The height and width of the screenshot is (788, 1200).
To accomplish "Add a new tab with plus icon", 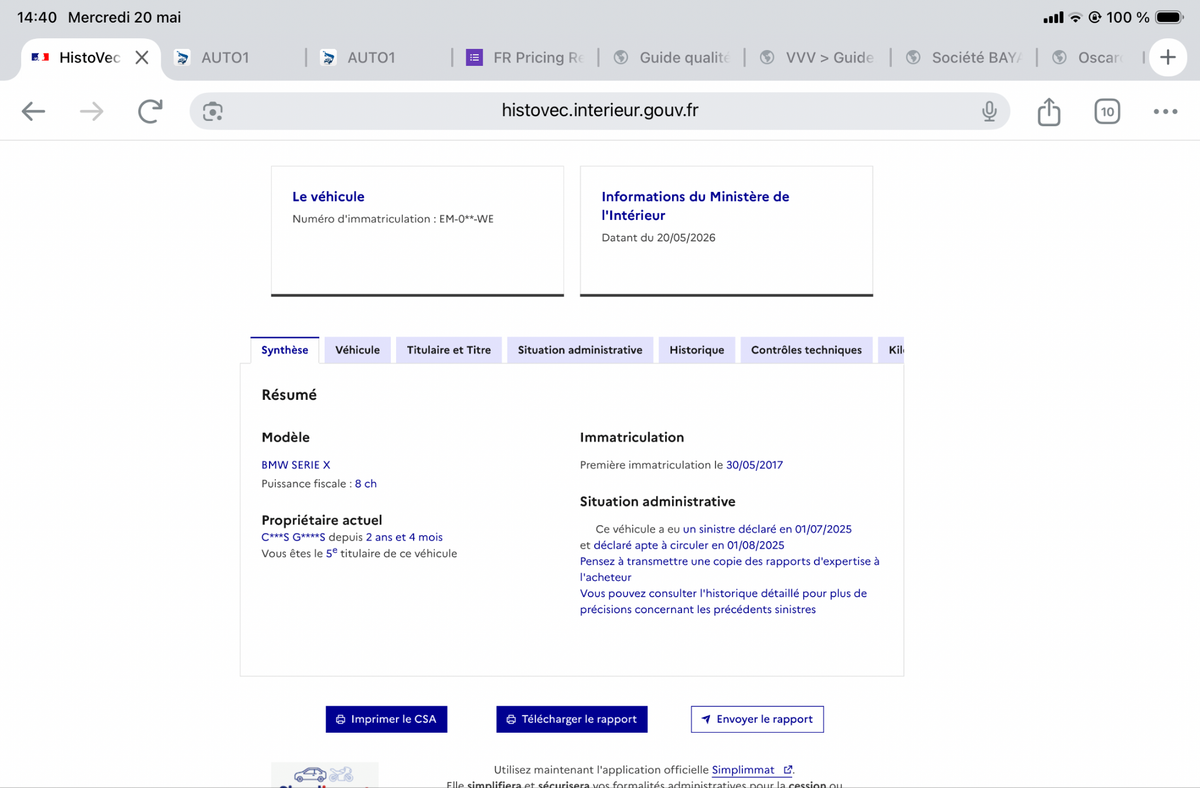I will pyautogui.click(x=1168, y=57).
